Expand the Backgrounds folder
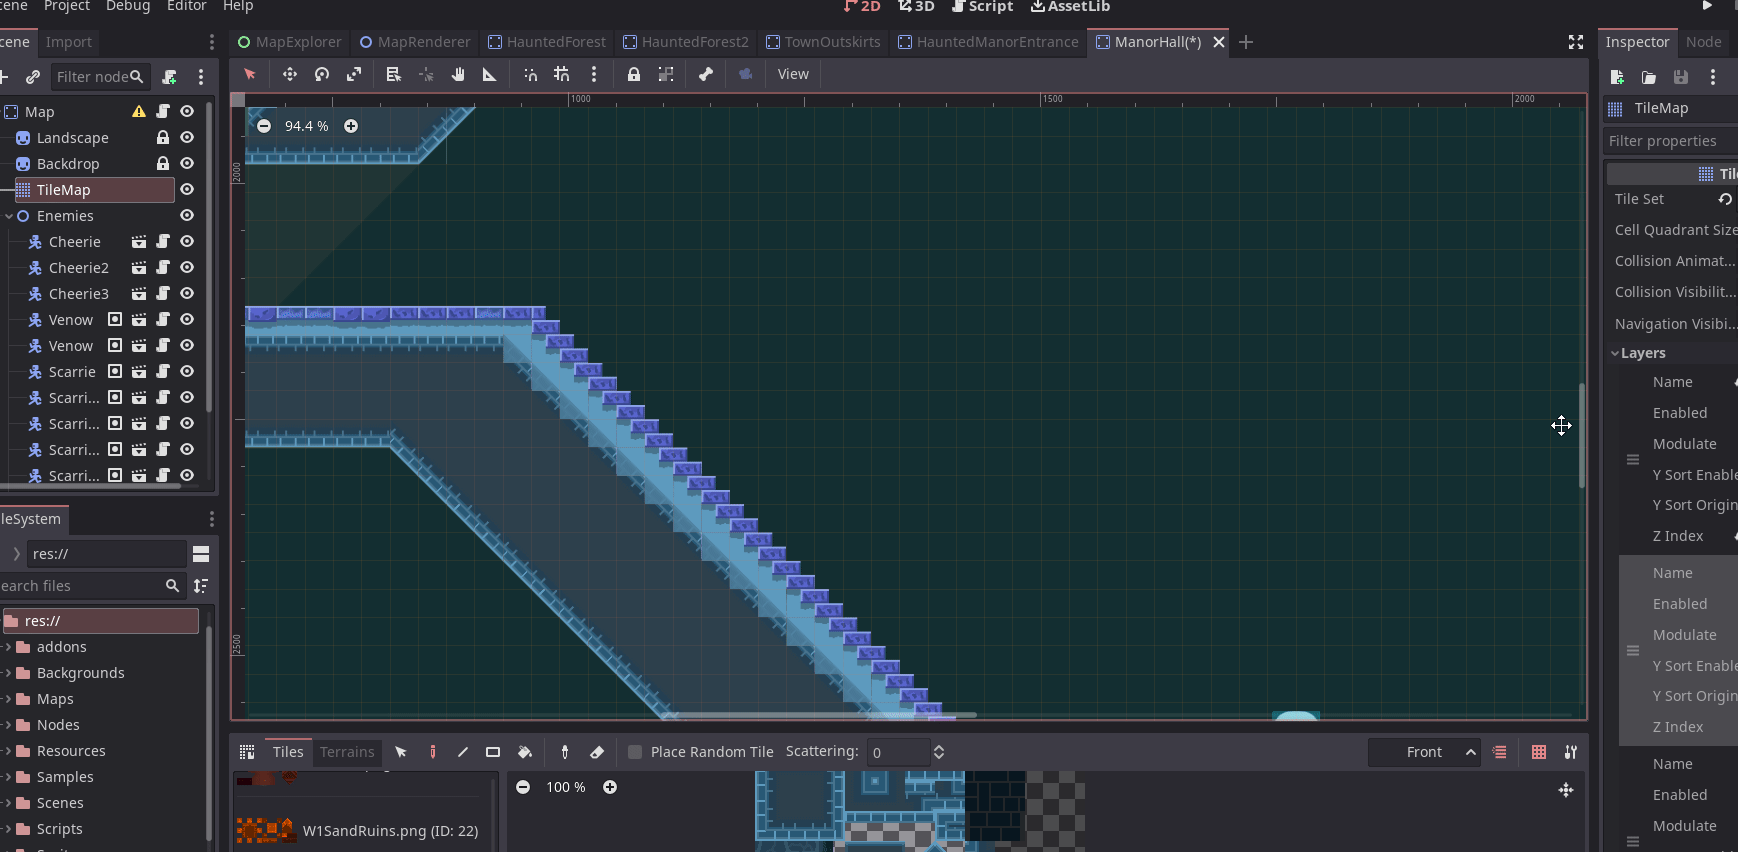This screenshot has height=852, width=1738. coord(8,673)
